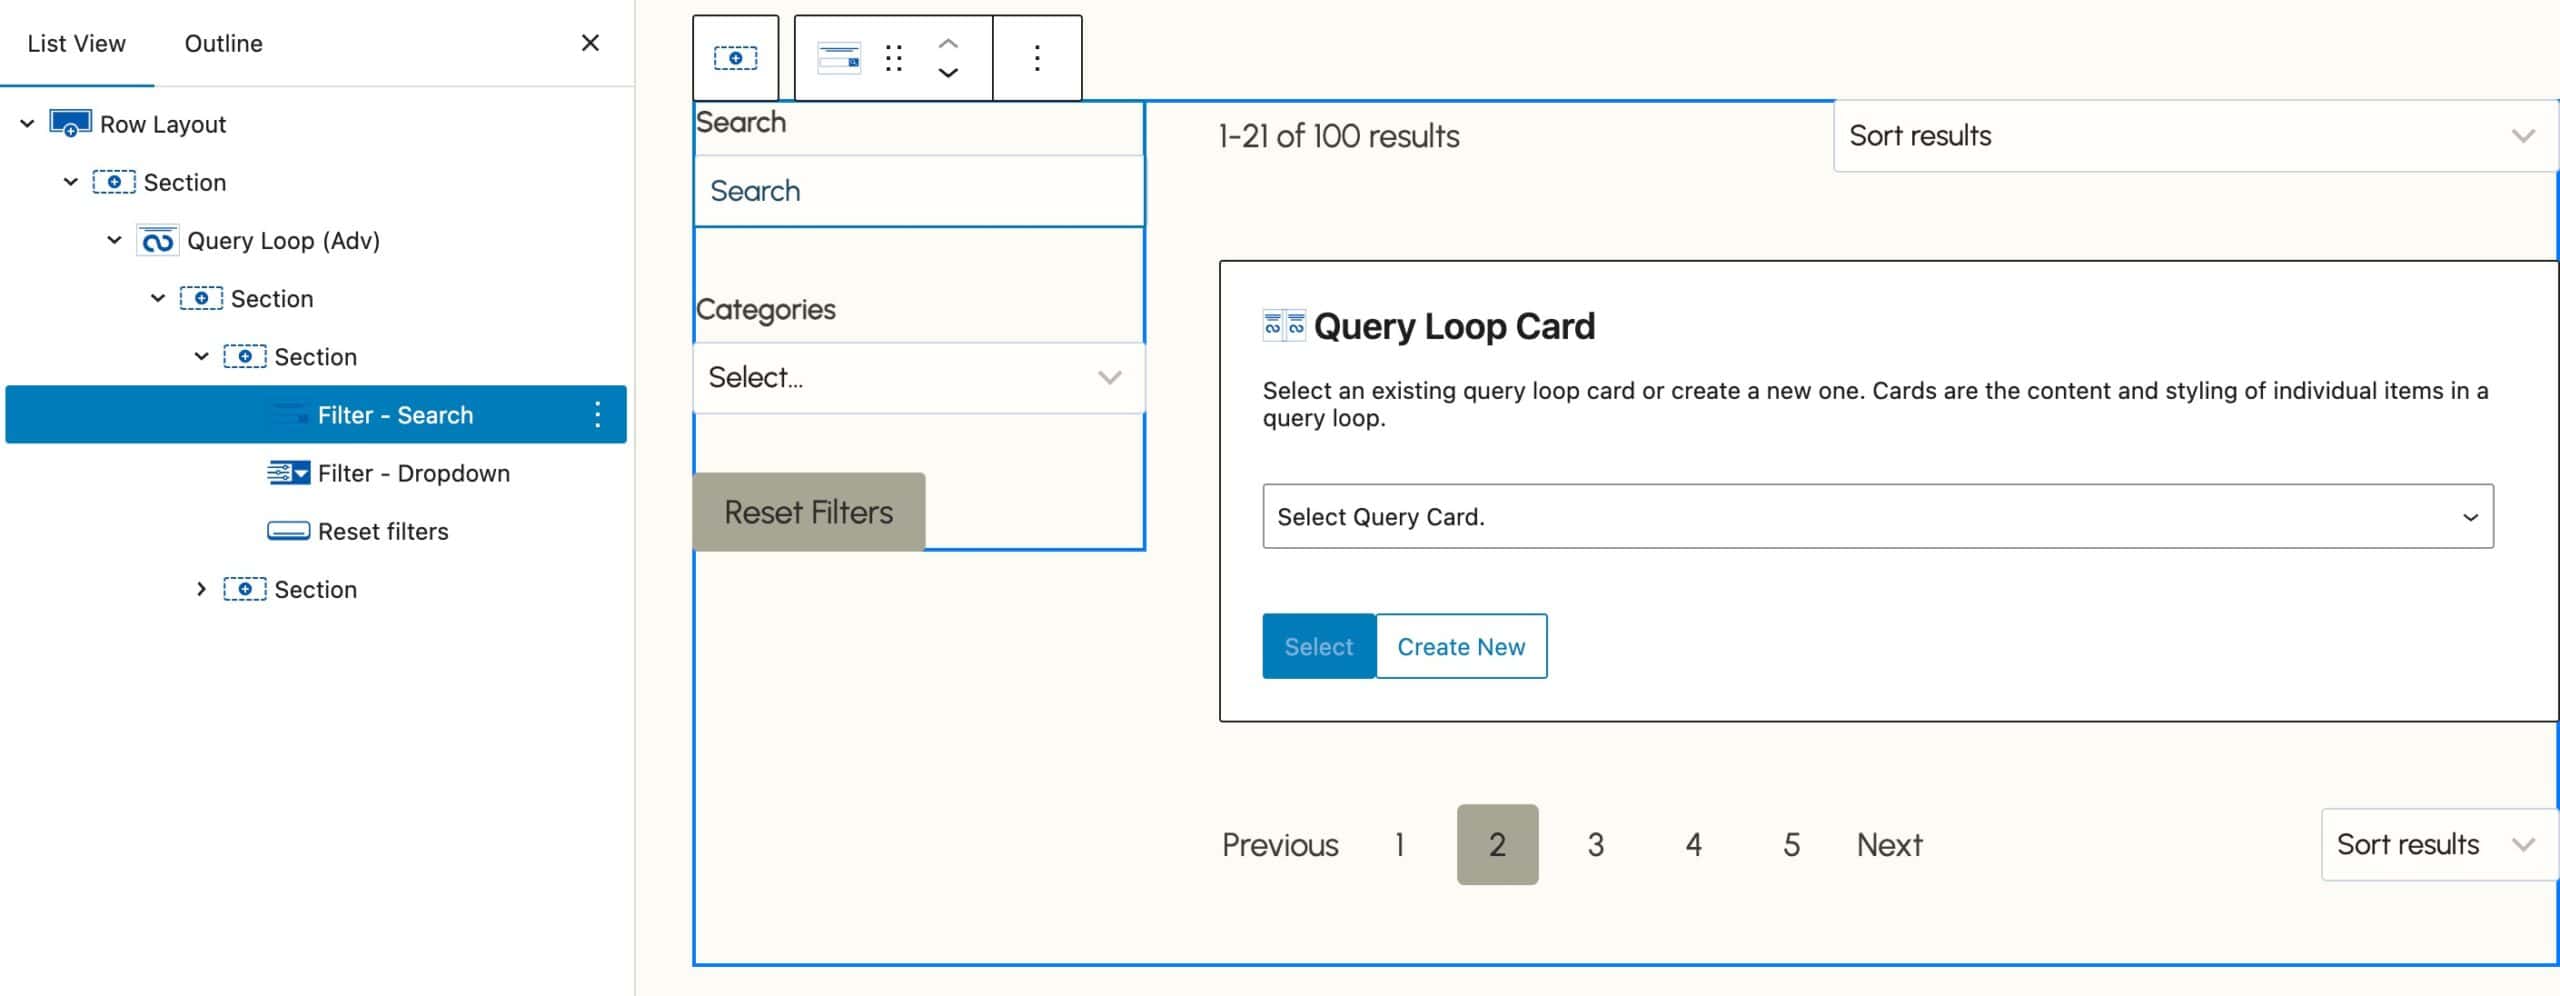The image size is (2560, 996).
Task: Open the Select Query Card dropdown
Action: pos(1877,516)
